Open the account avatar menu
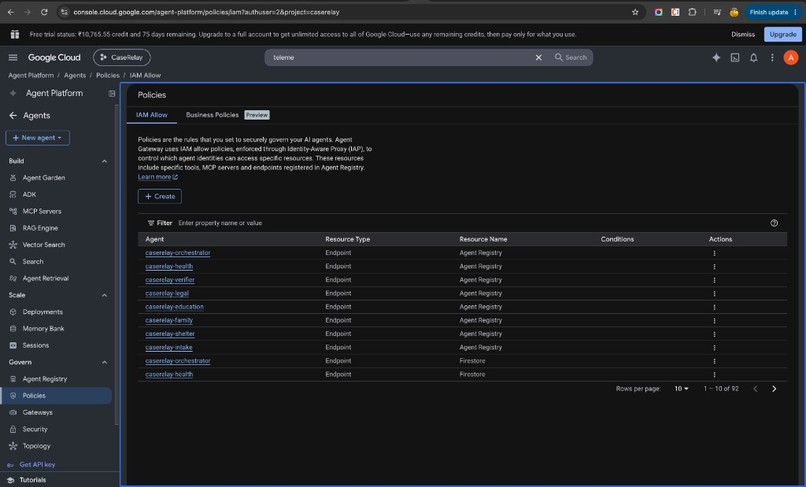Image resolution: width=806 pixels, height=487 pixels. 791,58
